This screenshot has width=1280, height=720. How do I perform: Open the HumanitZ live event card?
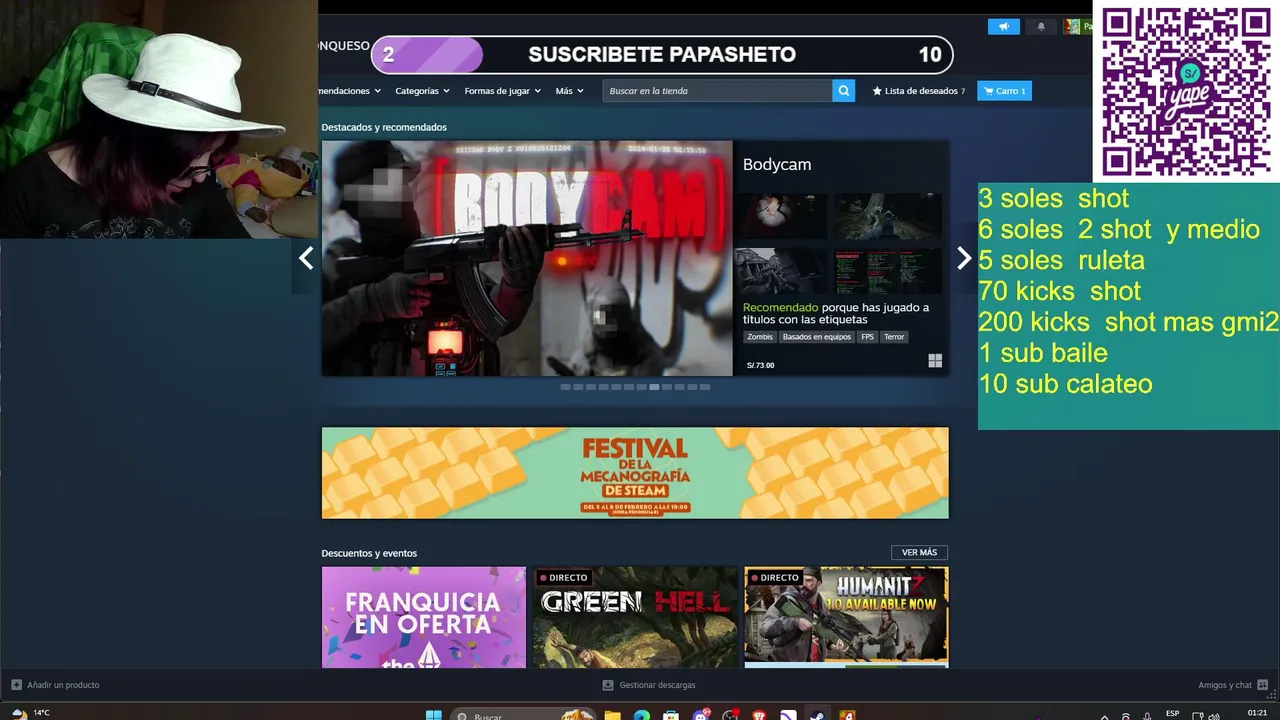click(x=846, y=617)
